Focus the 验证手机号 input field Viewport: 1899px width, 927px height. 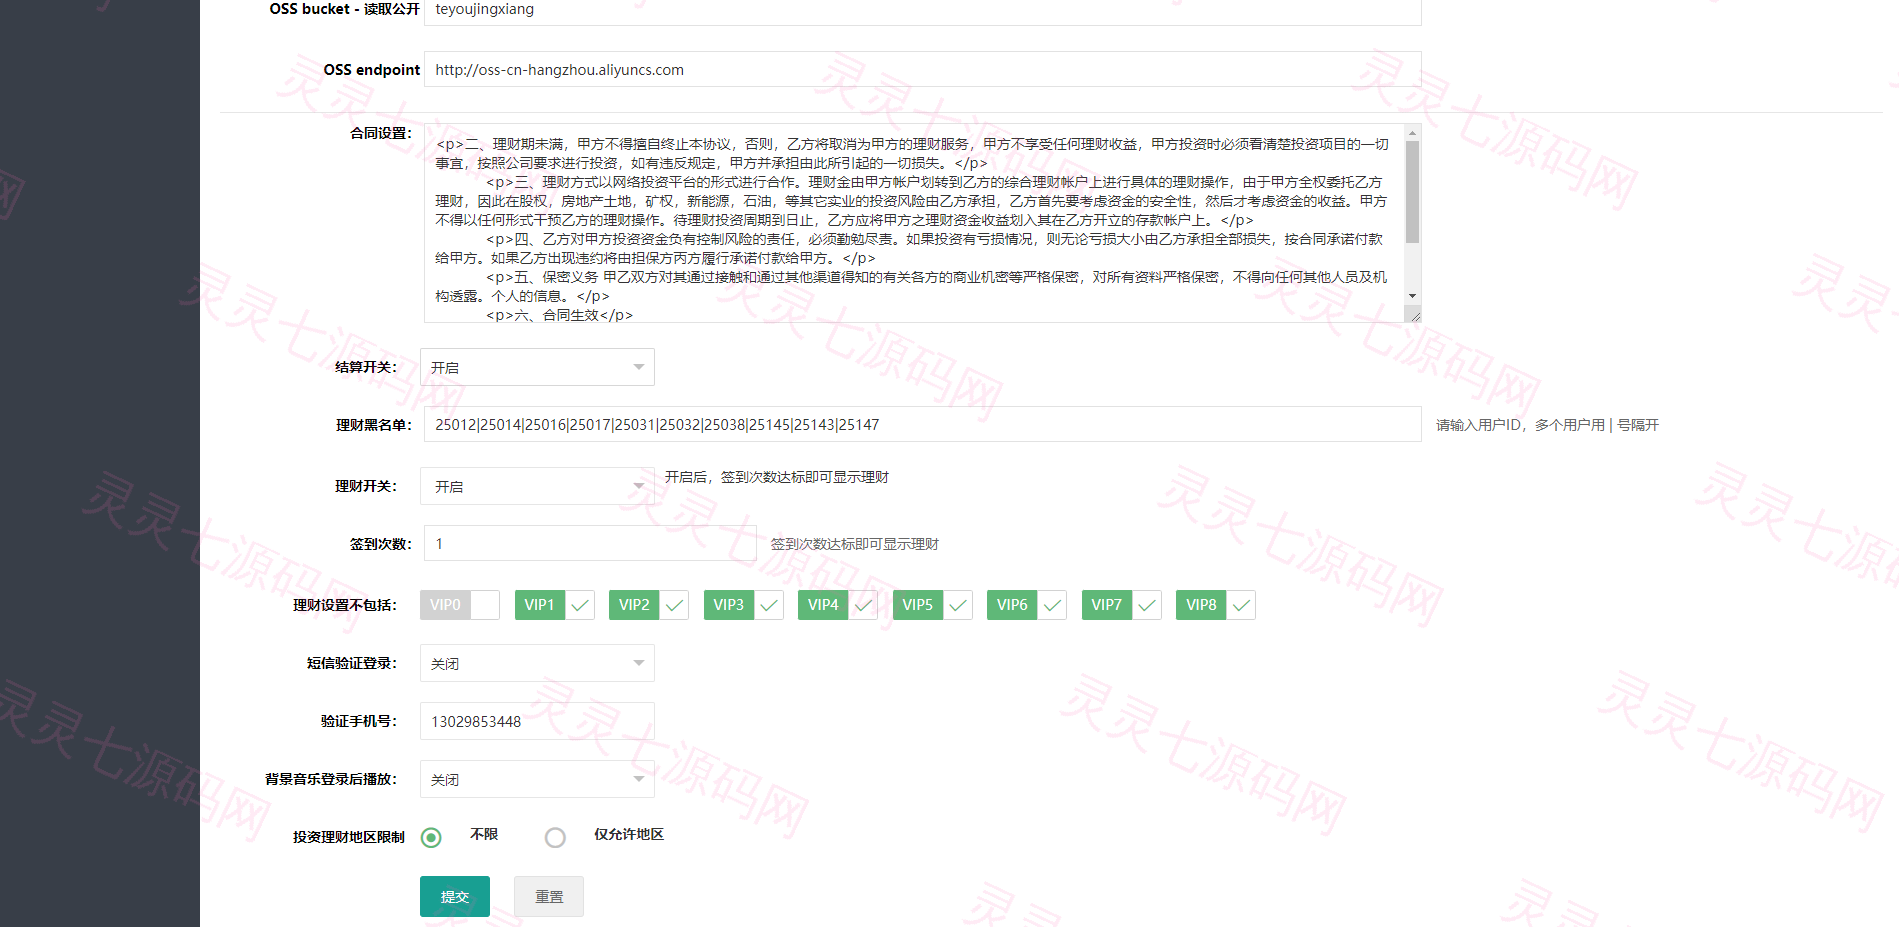537,721
